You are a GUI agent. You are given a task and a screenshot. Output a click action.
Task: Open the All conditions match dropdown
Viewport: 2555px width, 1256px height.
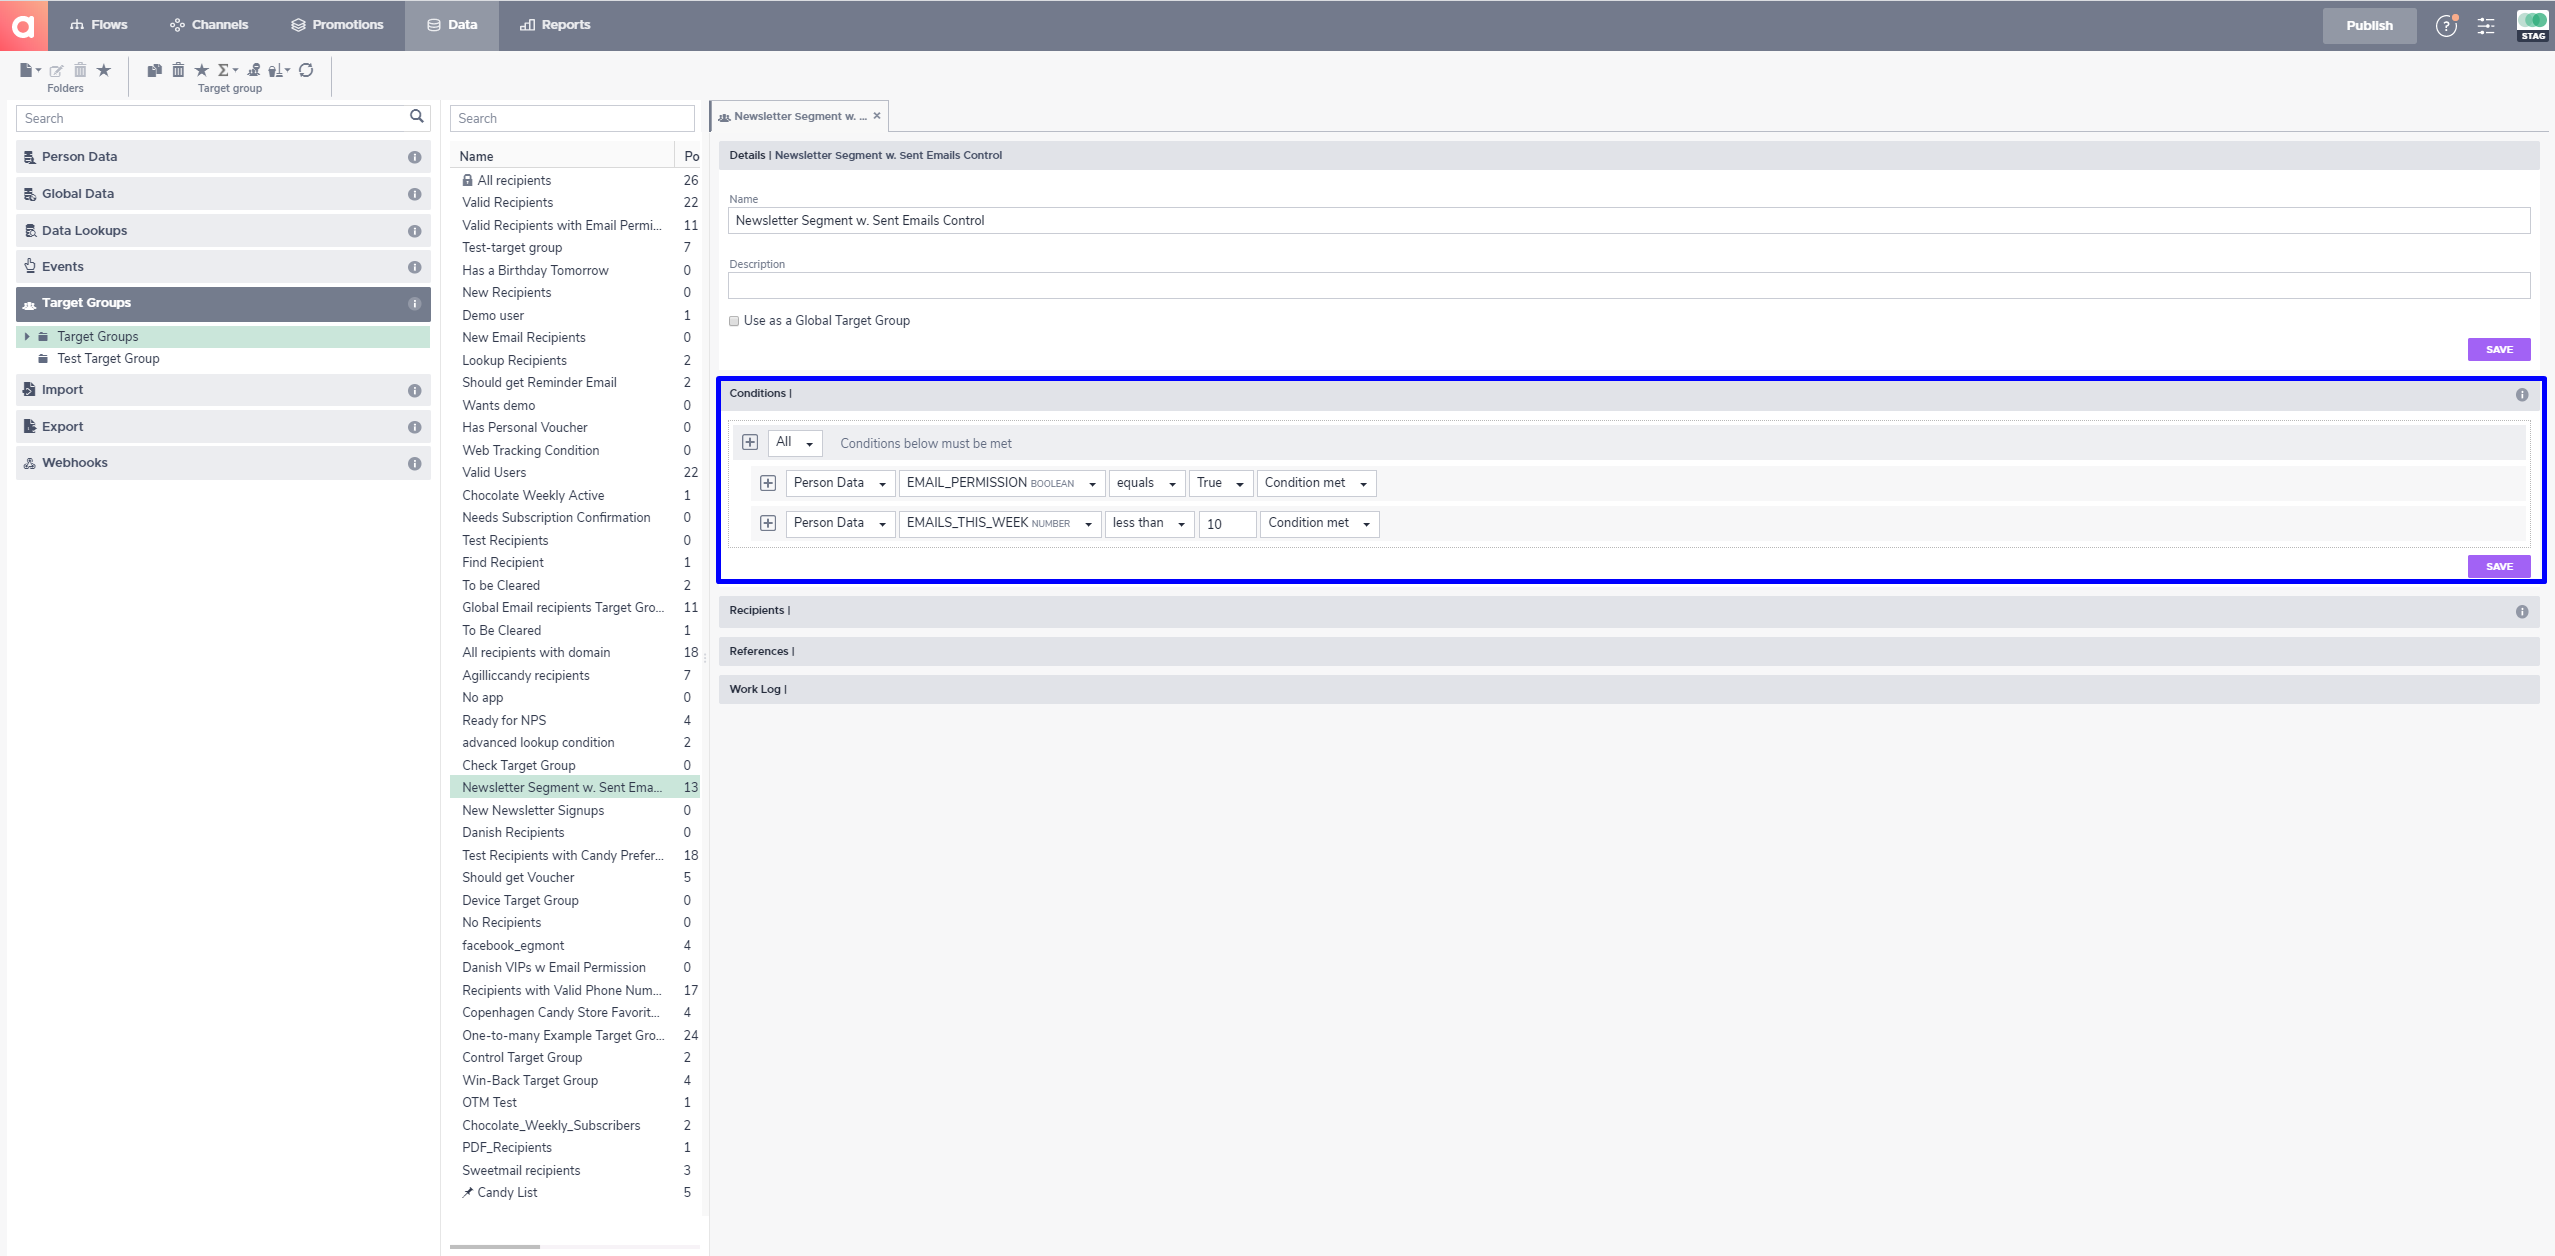[x=794, y=442]
